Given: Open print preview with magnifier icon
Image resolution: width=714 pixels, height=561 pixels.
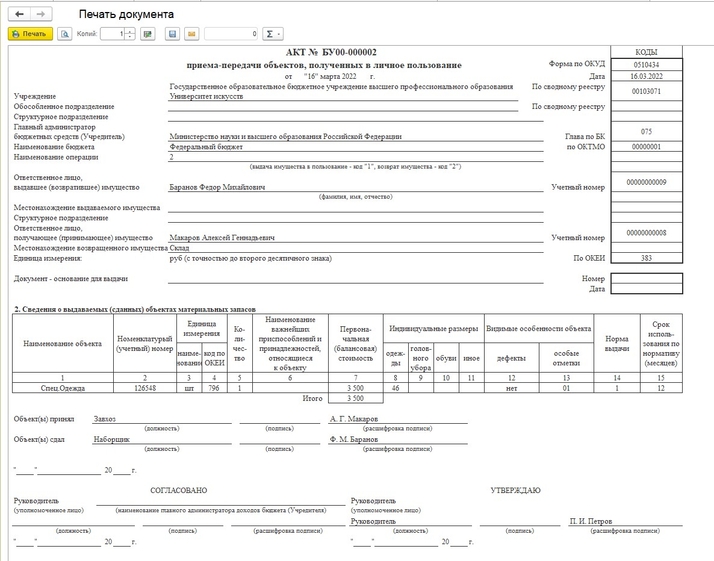Looking at the screenshot, I should (x=66, y=34).
